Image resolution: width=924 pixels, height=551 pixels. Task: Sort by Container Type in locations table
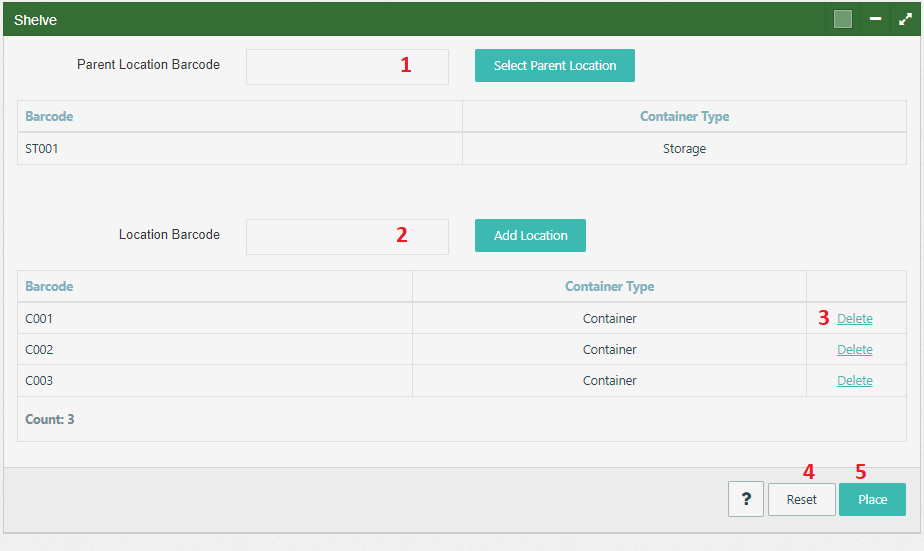coord(609,286)
